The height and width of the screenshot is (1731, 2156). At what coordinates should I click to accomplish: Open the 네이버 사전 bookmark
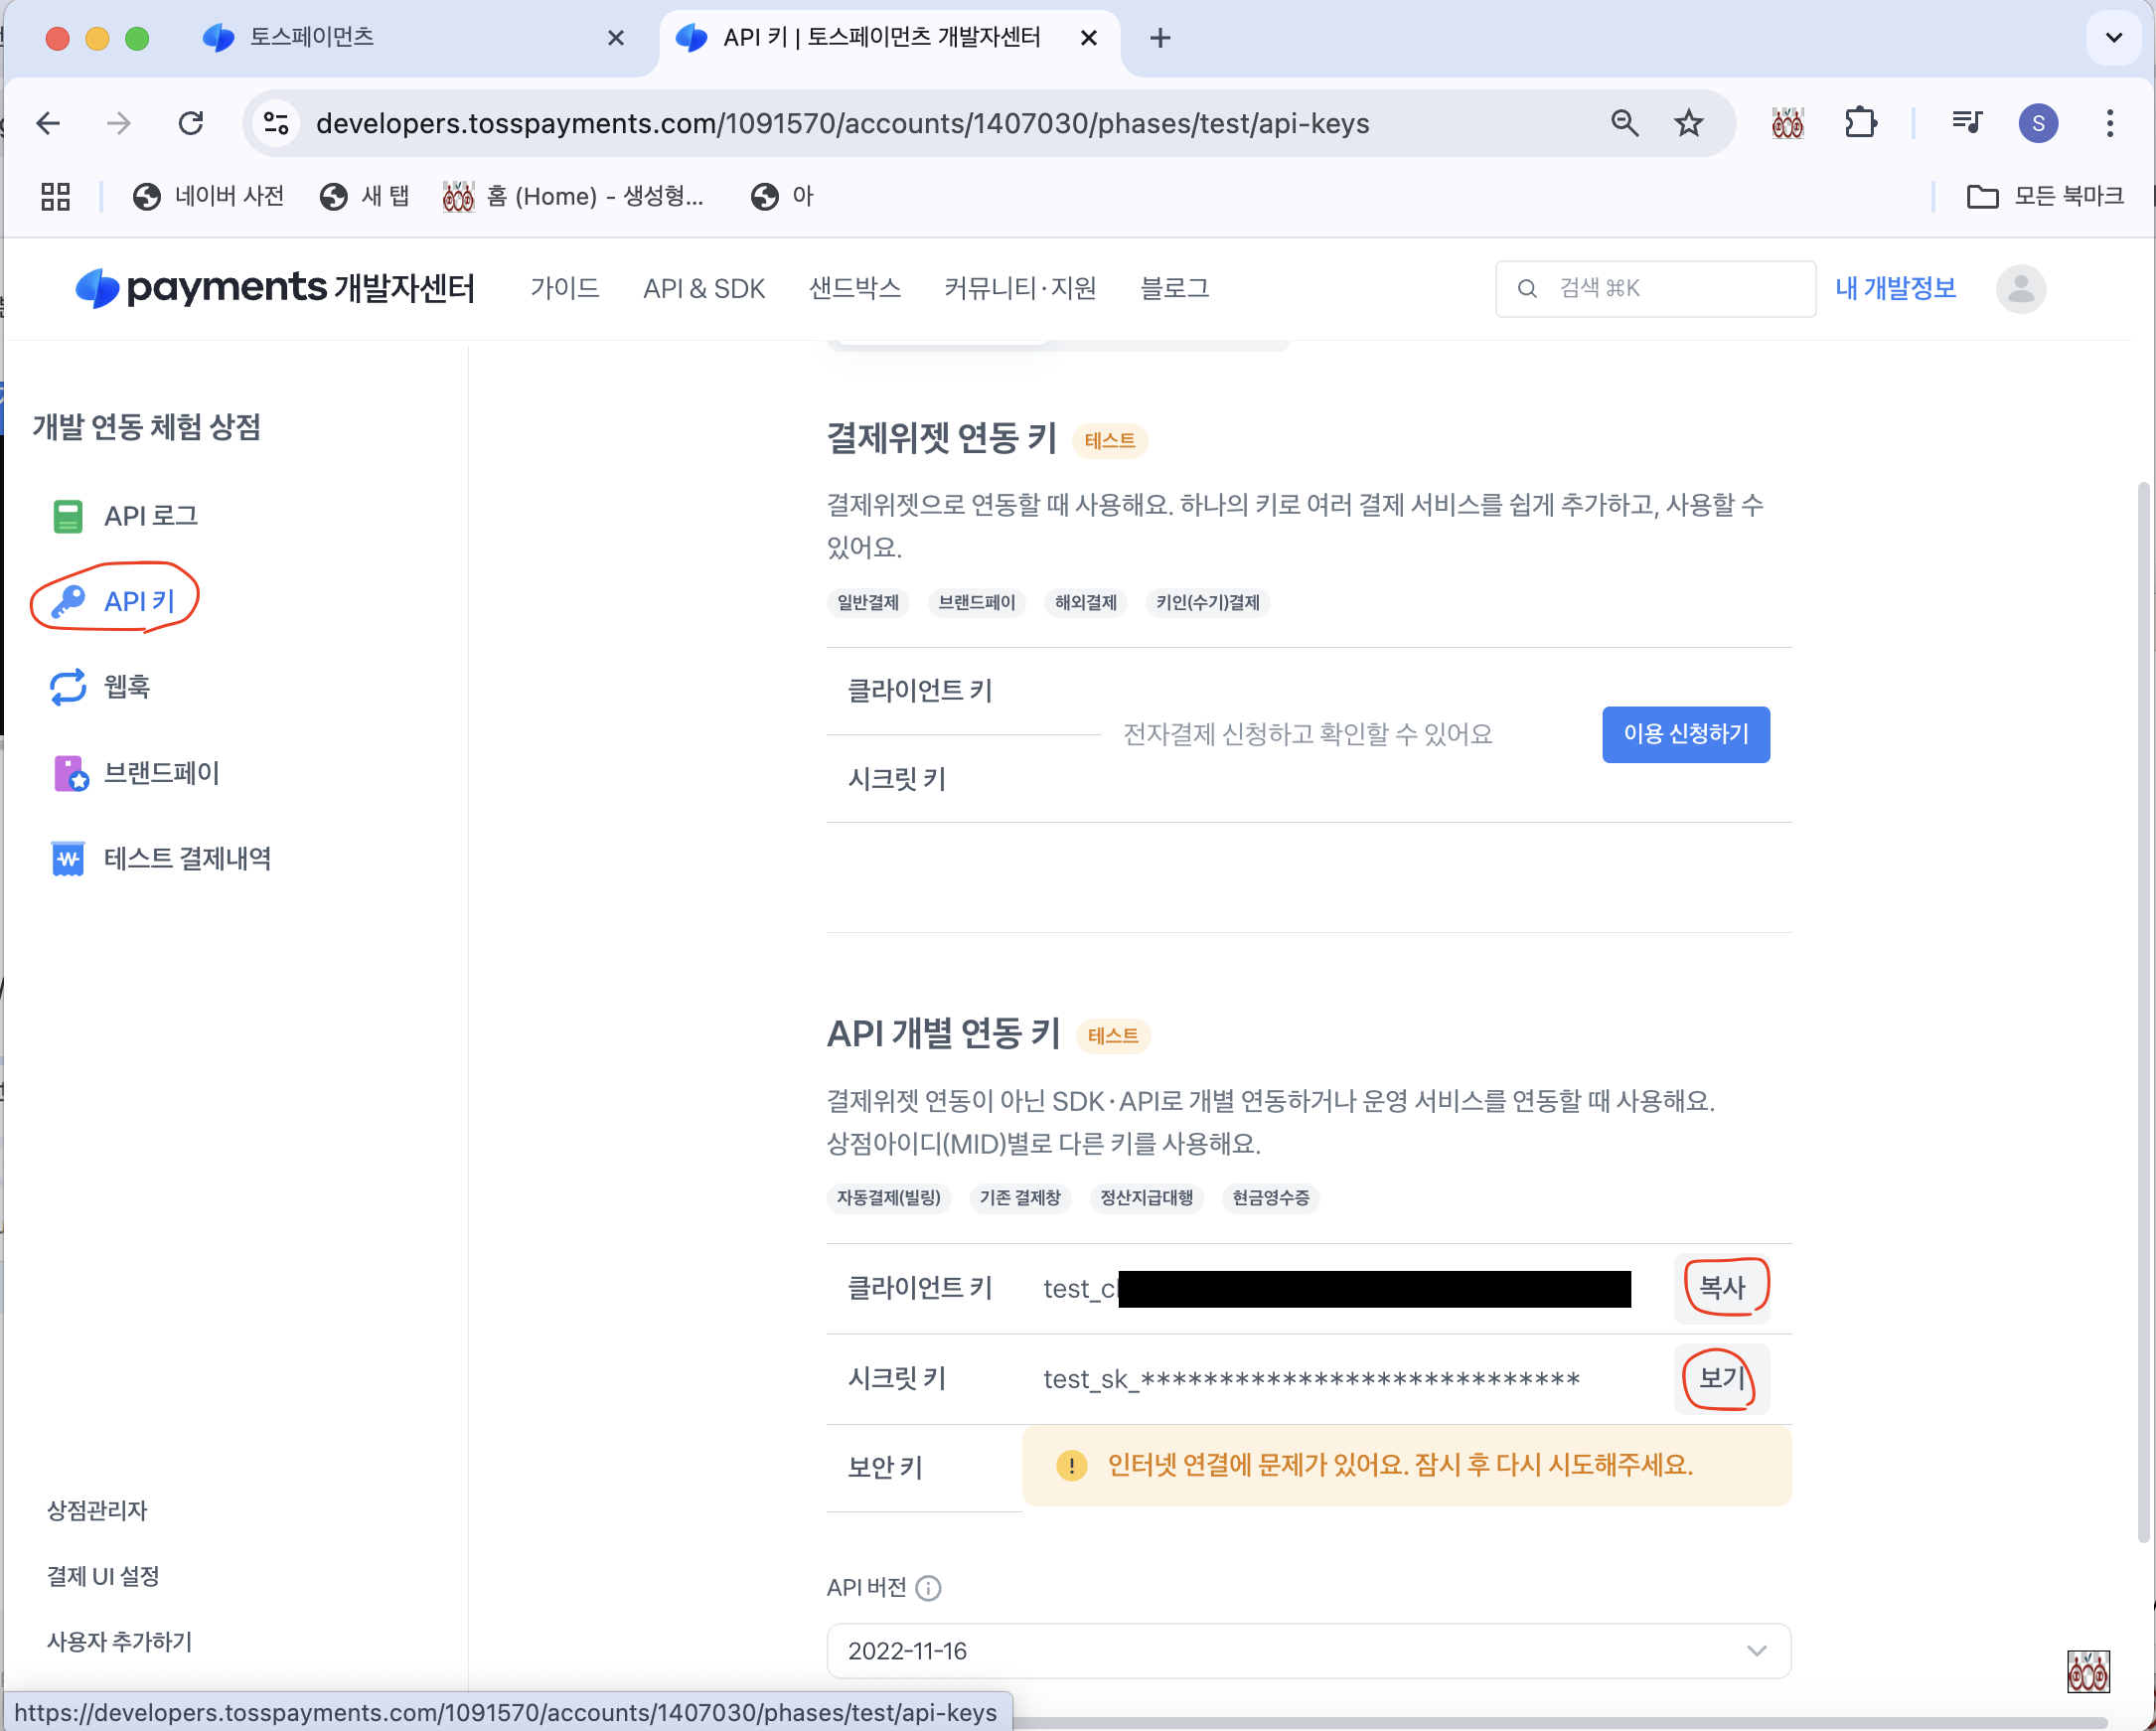click(208, 196)
